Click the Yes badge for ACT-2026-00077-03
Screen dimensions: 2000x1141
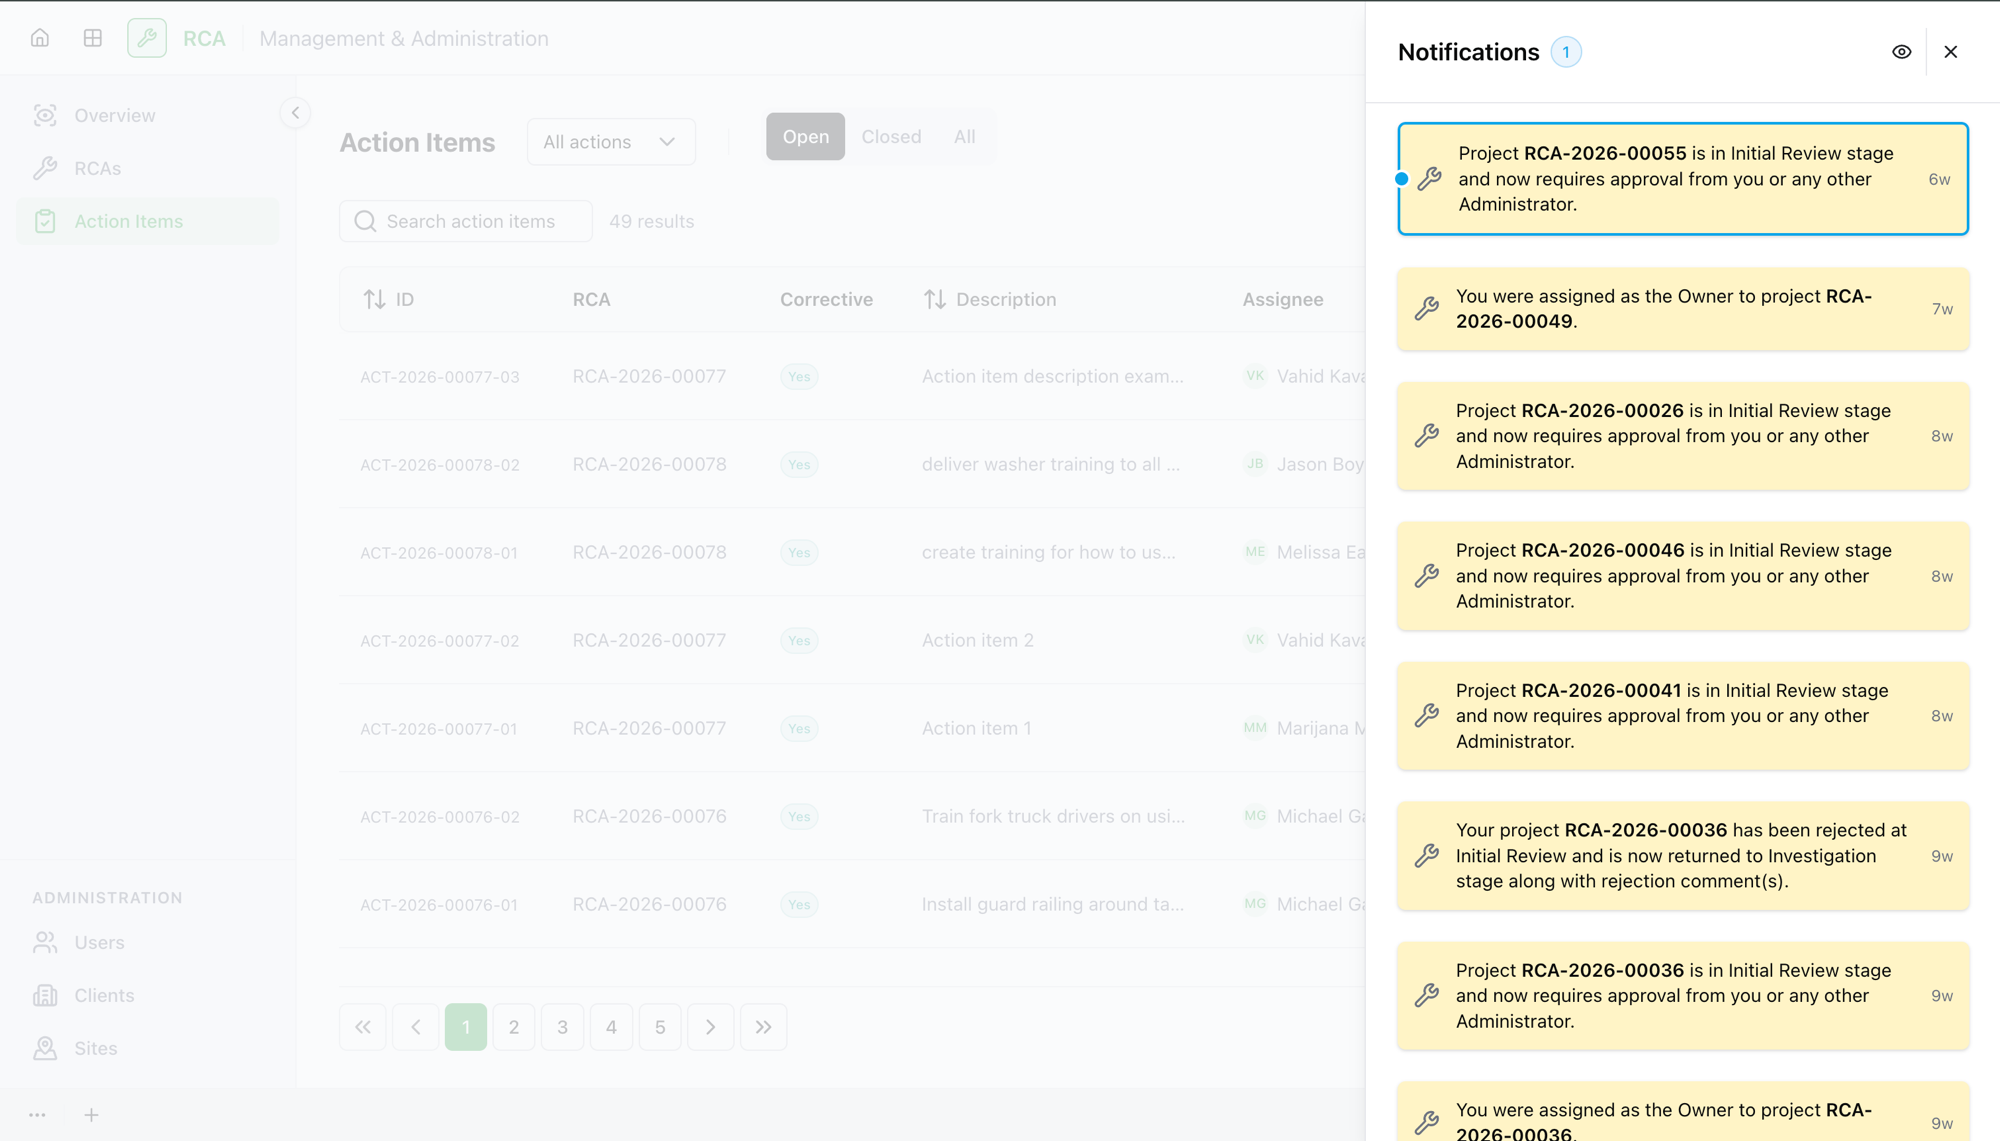[799, 377]
